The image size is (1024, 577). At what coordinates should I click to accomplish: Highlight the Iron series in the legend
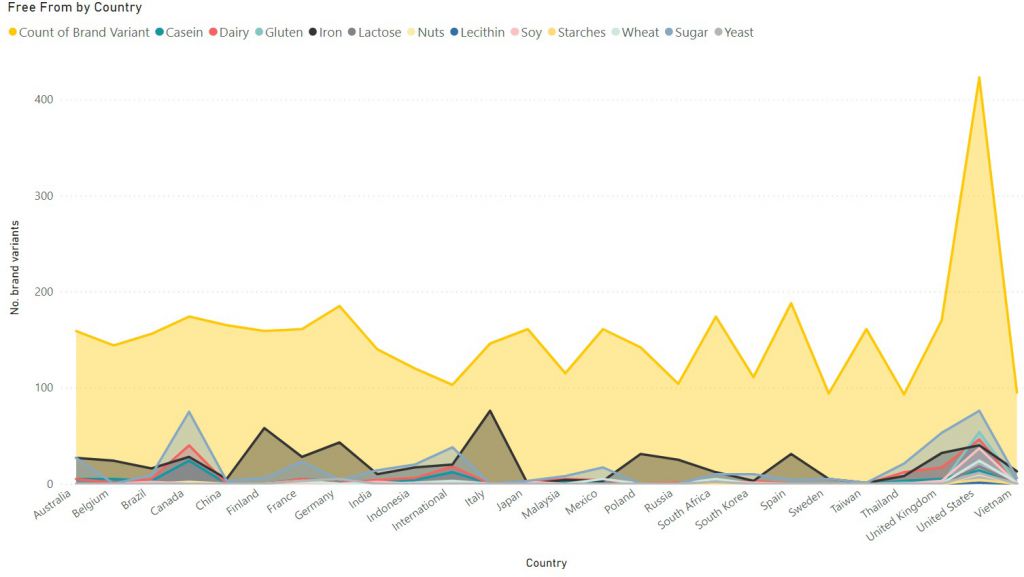point(325,33)
